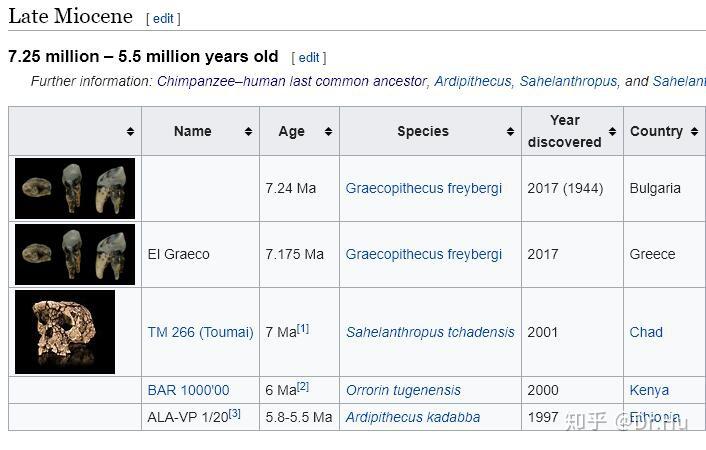View the El Graeco teeth thumbnail
The width and height of the screenshot is (706, 450).
pos(75,255)
